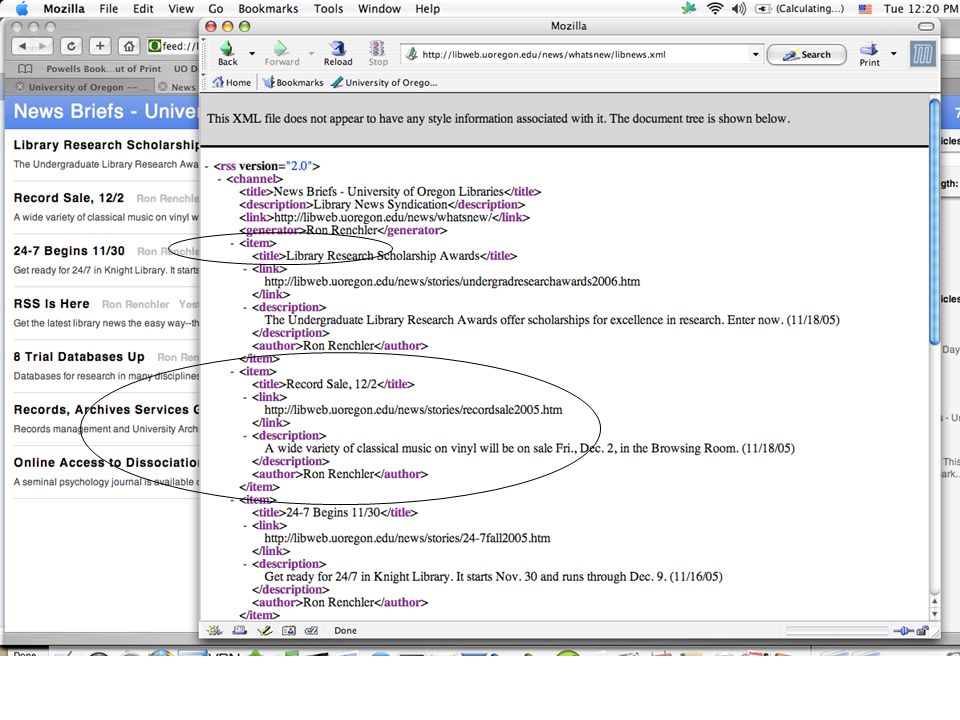Click the Home button on the personal toolbar

[231, 83]
